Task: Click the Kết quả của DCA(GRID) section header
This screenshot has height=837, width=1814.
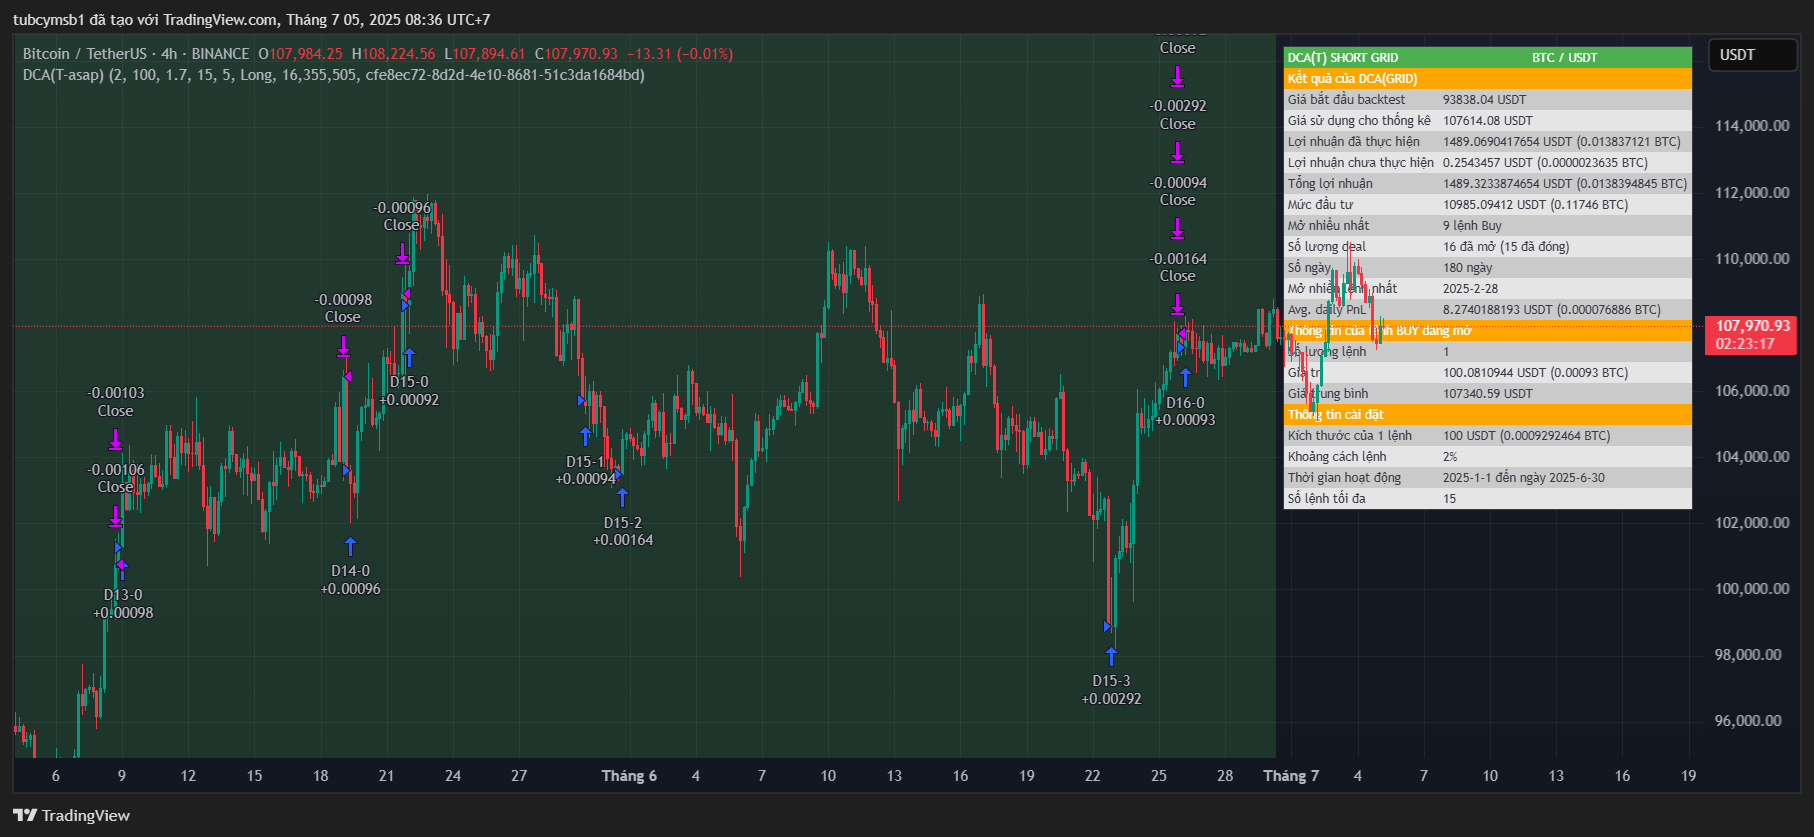Action: [1488, 79]
